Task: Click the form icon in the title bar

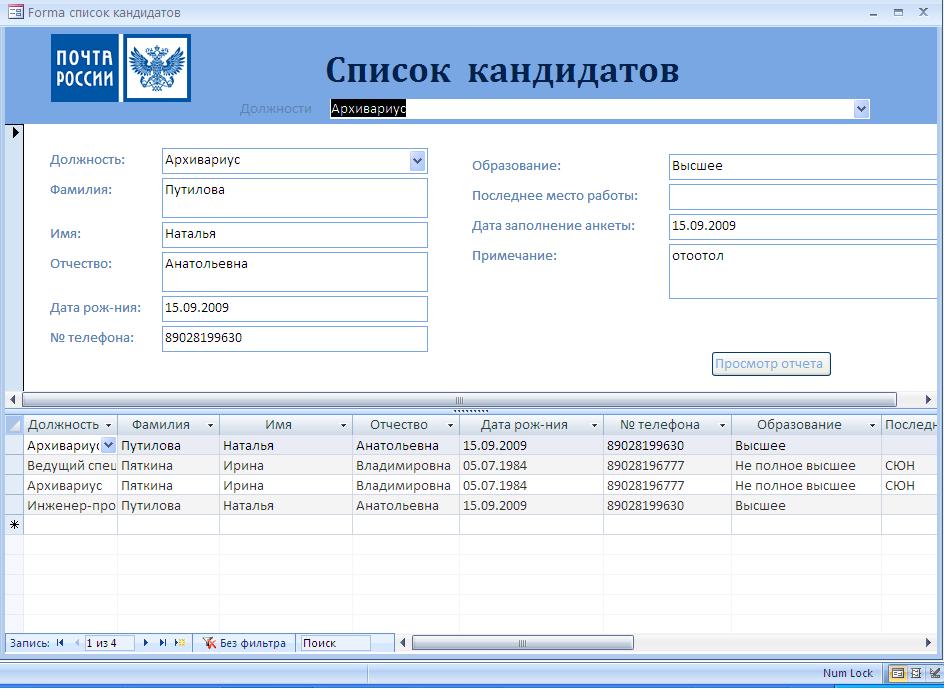Action: click(x=16, y=12)
